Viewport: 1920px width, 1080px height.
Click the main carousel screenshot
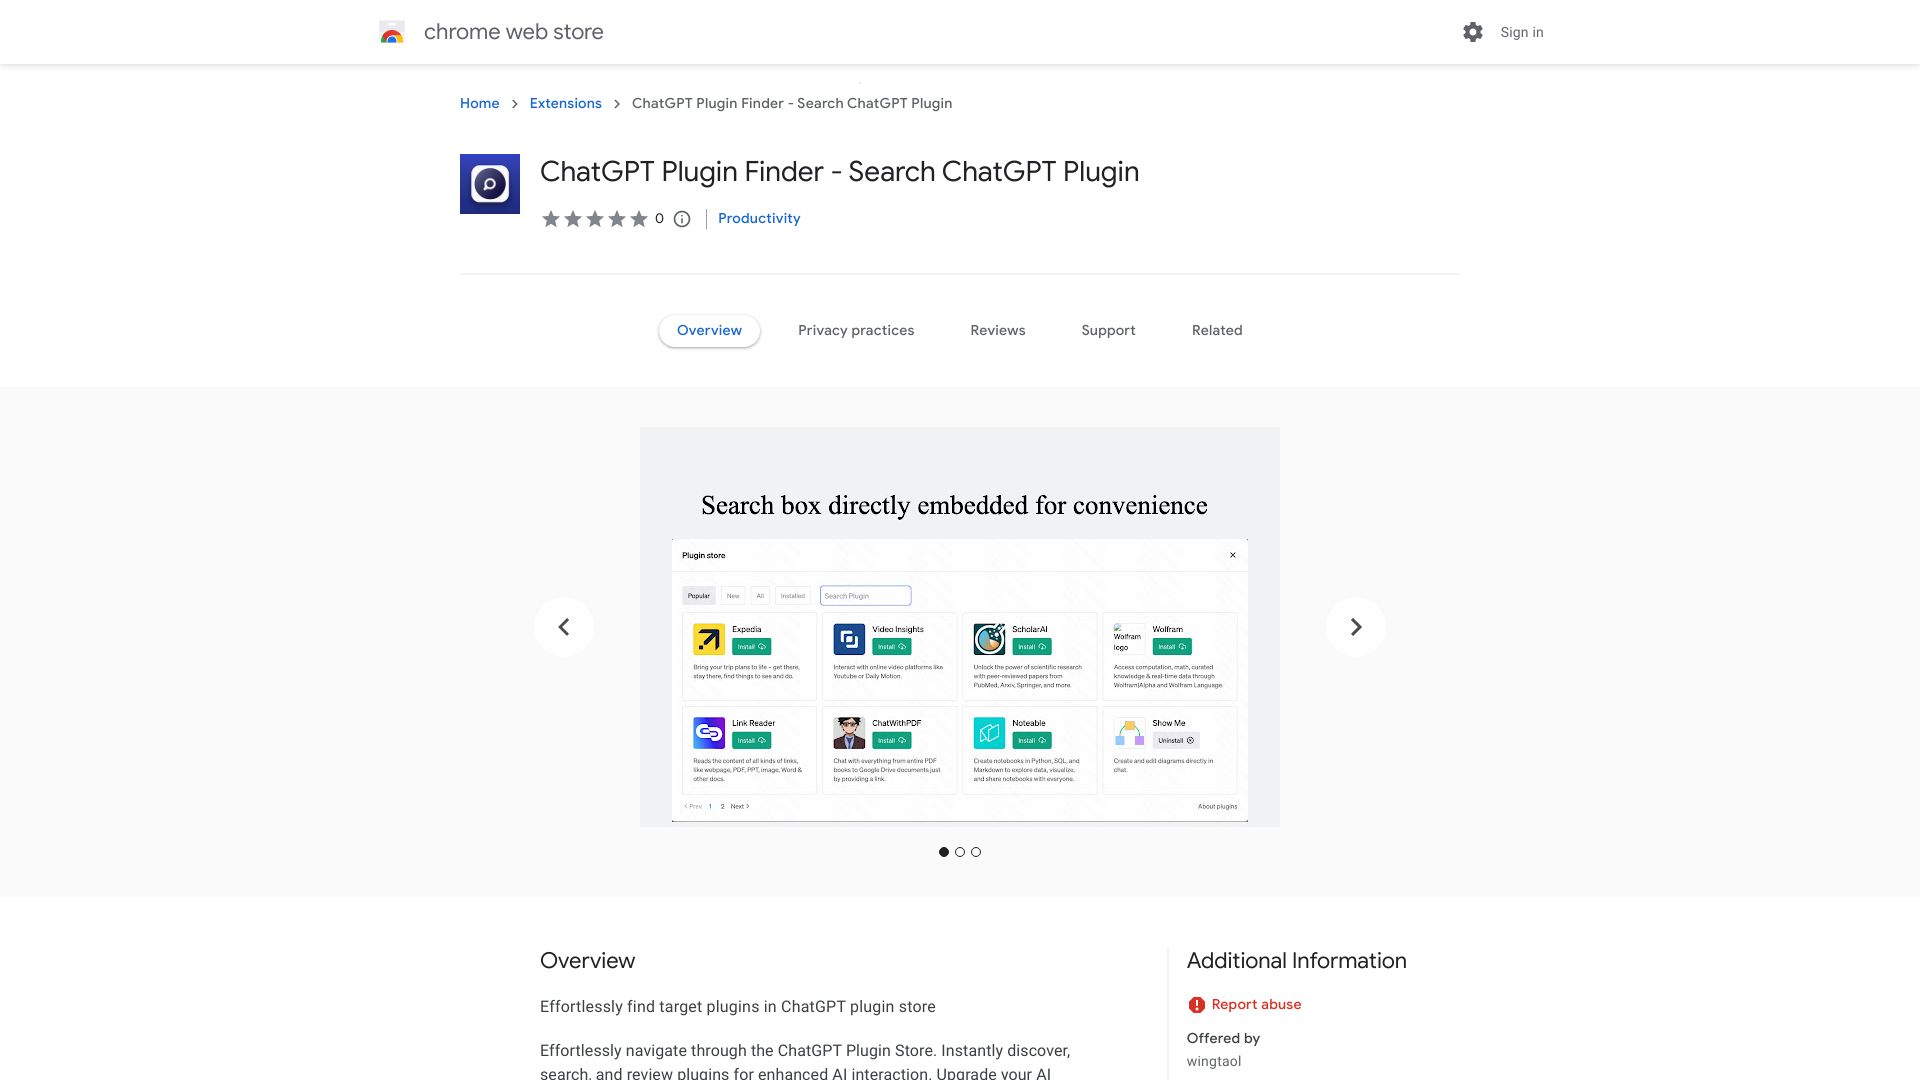pyautogui.click(x=960, y=626)
